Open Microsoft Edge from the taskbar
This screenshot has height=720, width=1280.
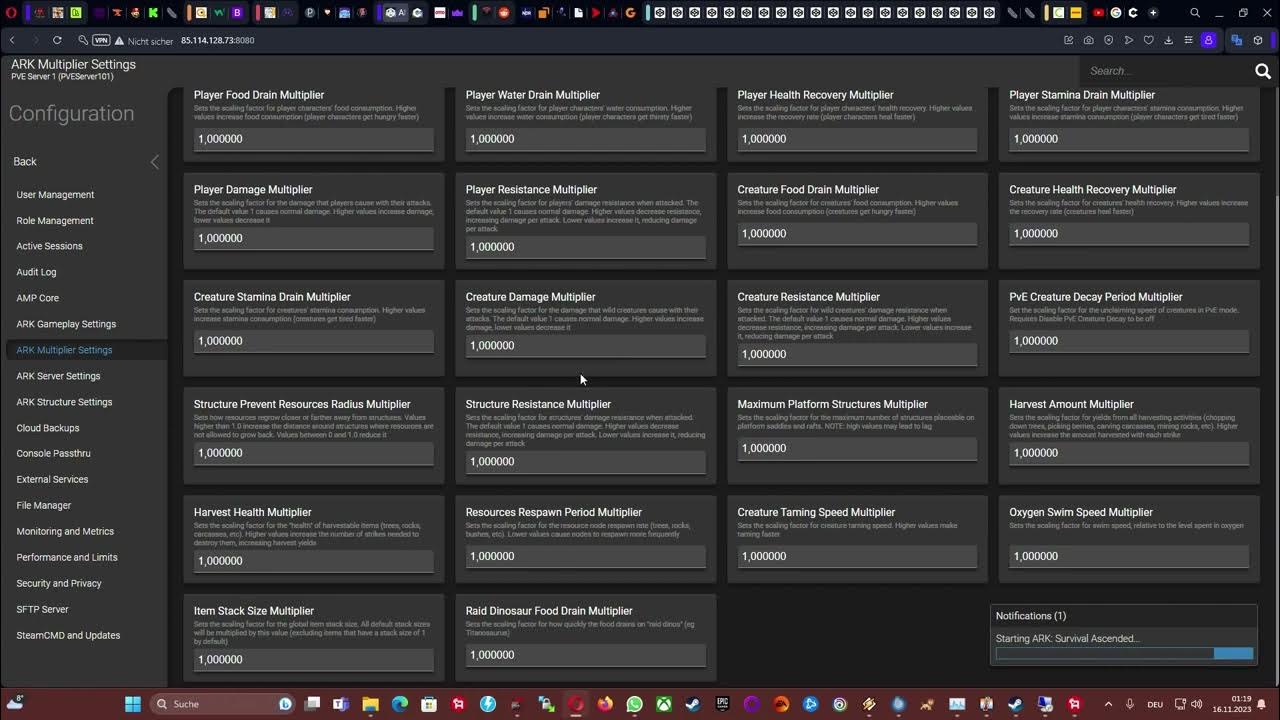(x=400, y=704)
